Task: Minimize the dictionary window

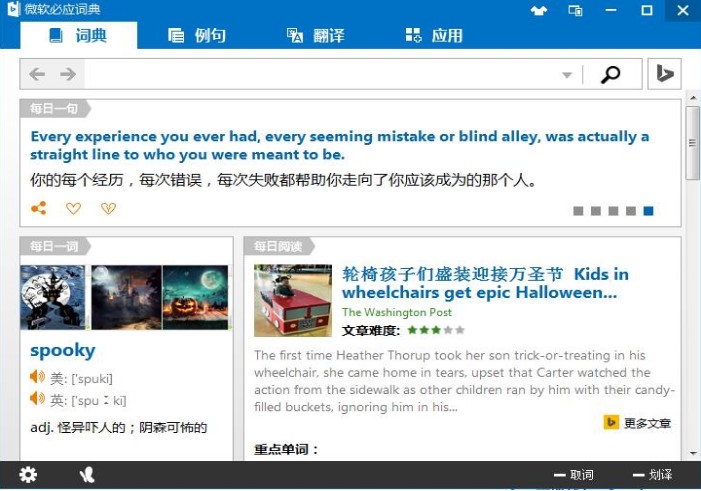Action: pos(611,10)
